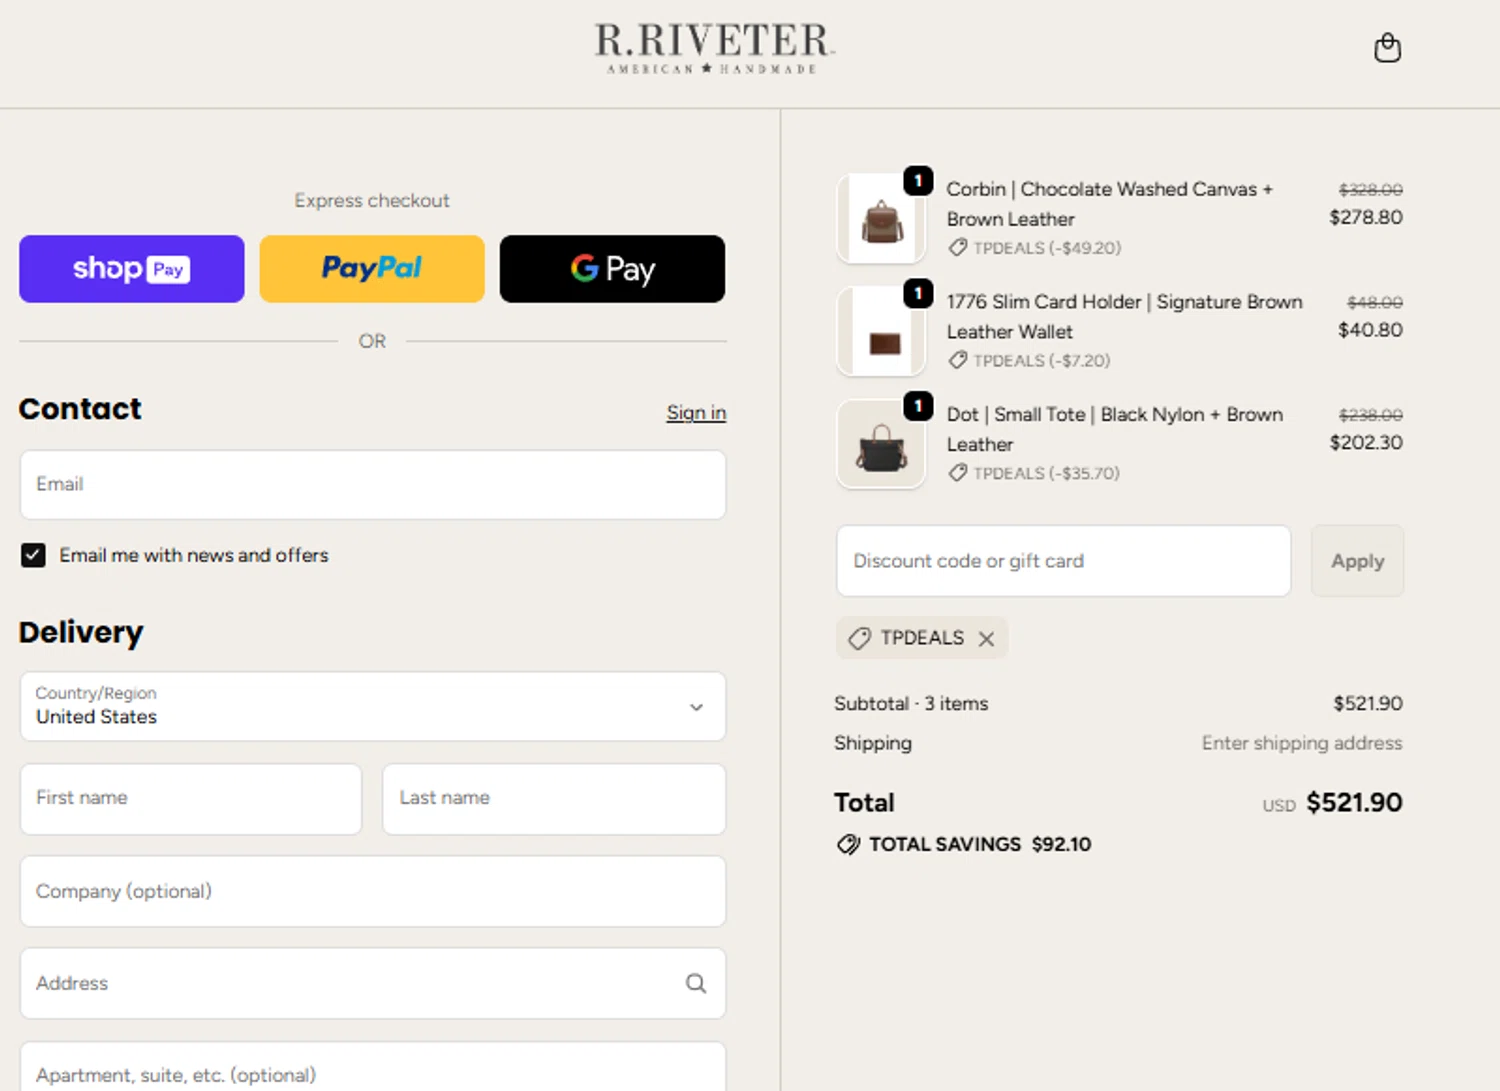1500x1091 pixels.
Task: Click the Total Savings tag icon
Action: click(x=848, y=845)
